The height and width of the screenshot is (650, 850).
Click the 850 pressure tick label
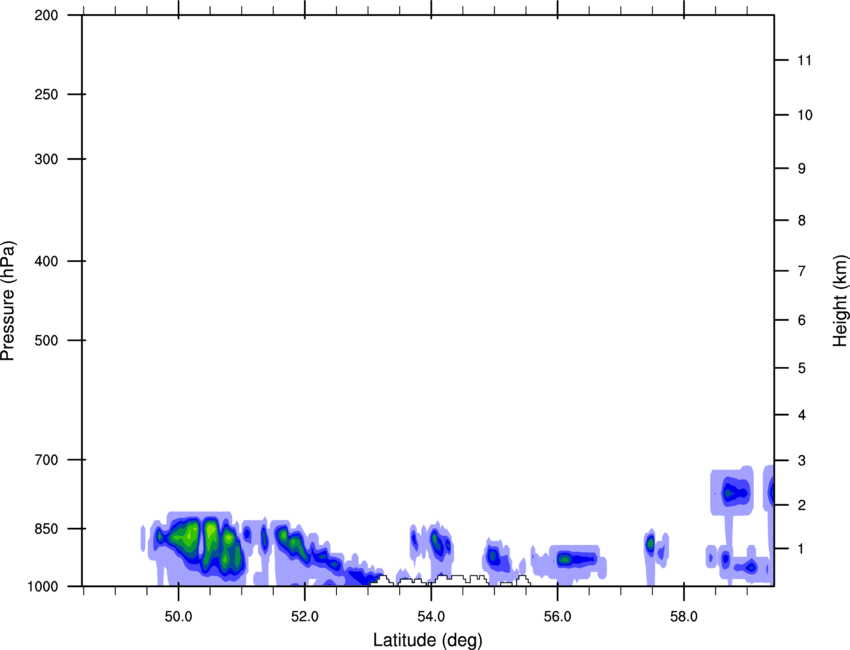[46, 529]
